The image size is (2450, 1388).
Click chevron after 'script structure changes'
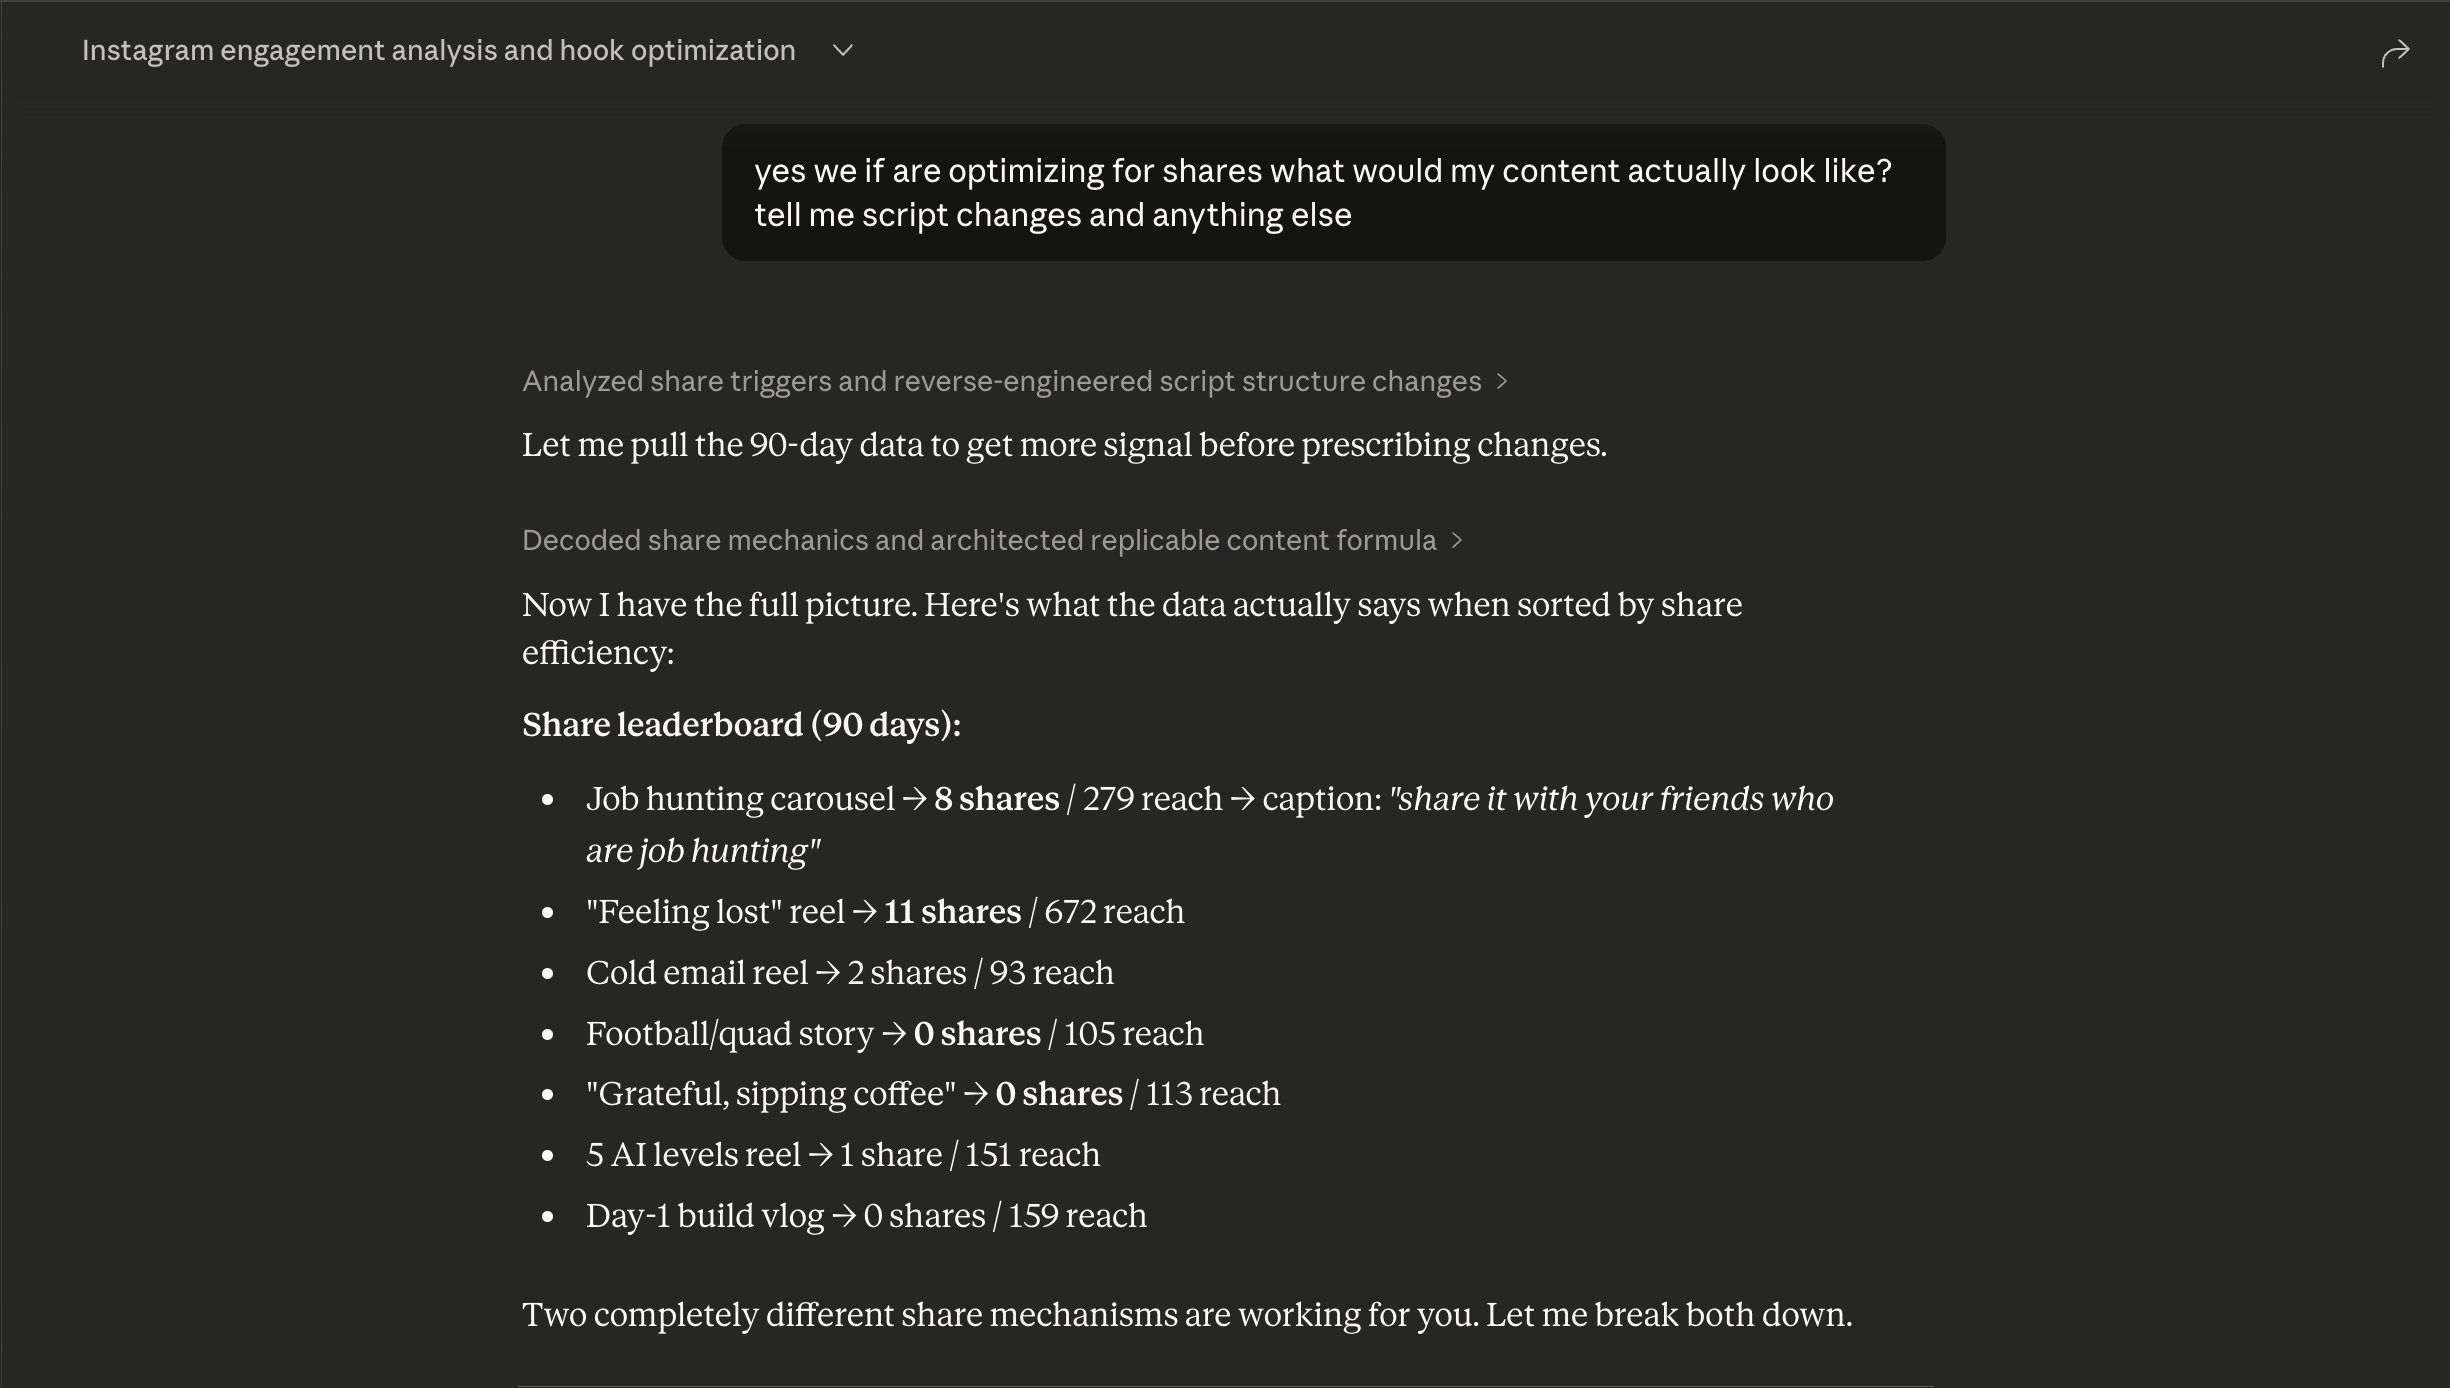click(x=1501, y=381)
